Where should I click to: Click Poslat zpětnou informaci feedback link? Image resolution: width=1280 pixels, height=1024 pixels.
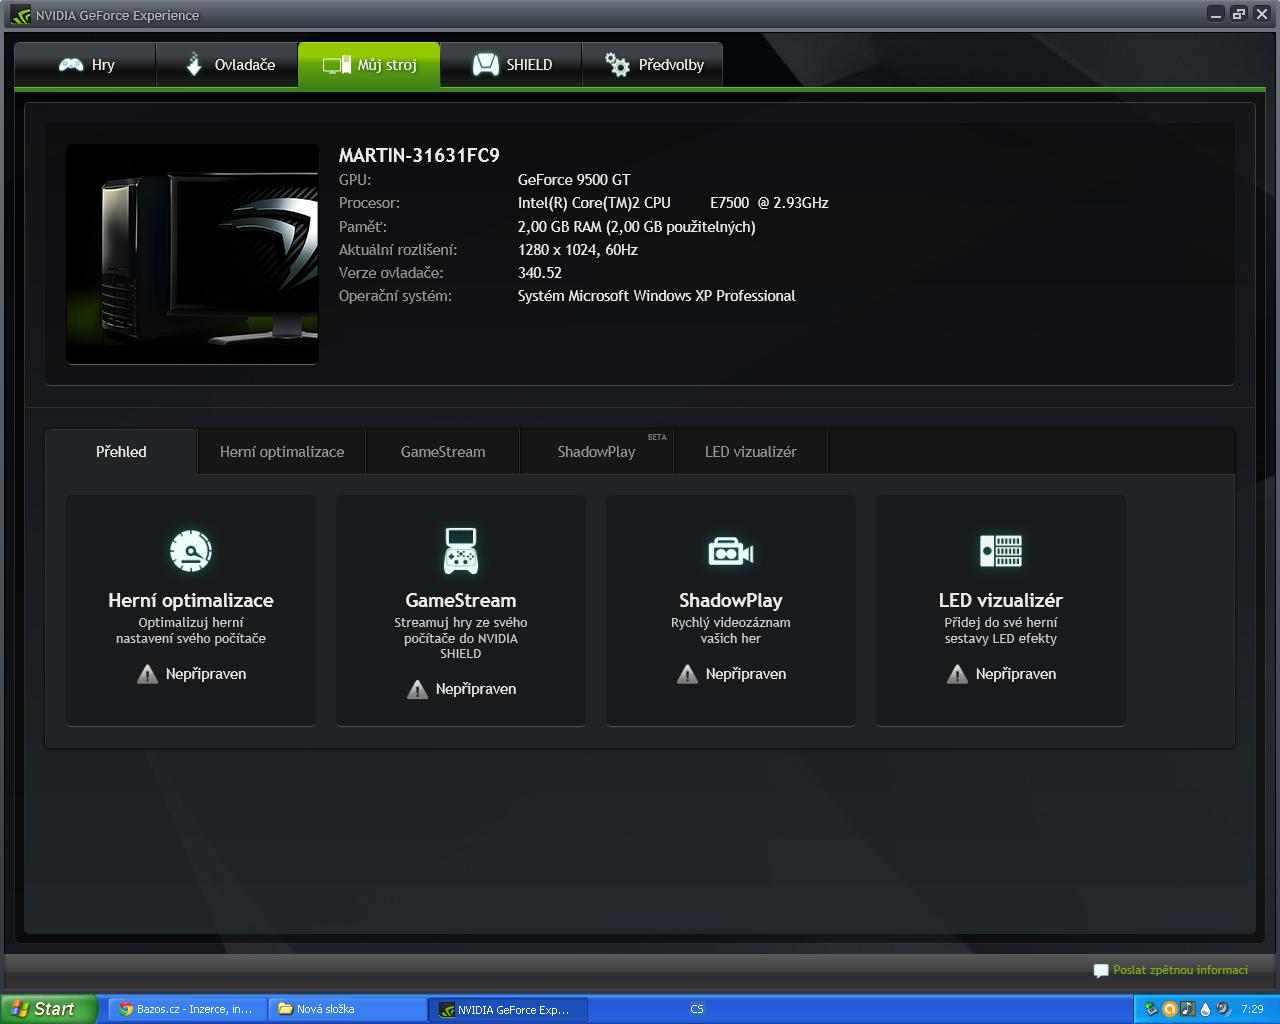coord(1181,970)
